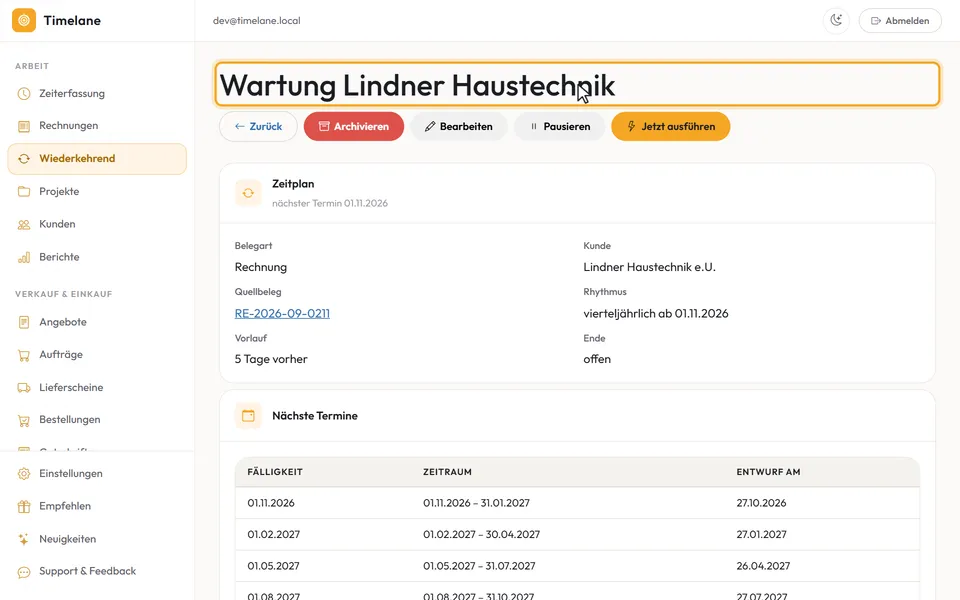960x600 pixels.
Task: Click the cart icon beside Aufträge
Action: tap(24, 355)
